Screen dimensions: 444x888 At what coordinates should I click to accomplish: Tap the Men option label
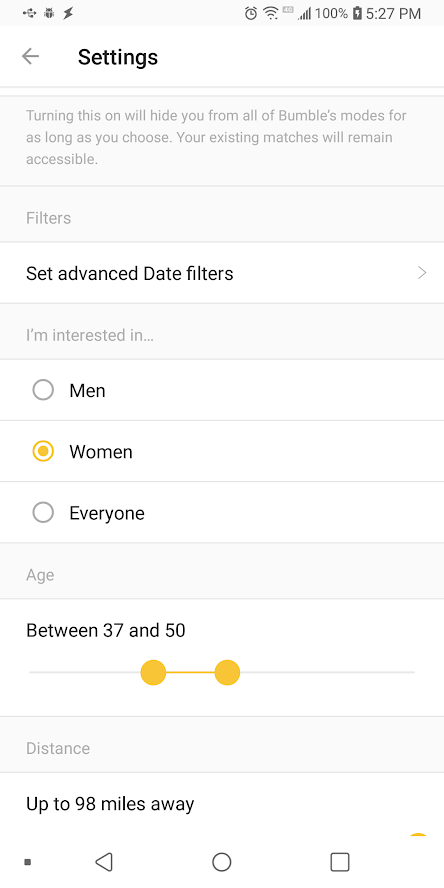pyautogui.click(x=87, y=391)
